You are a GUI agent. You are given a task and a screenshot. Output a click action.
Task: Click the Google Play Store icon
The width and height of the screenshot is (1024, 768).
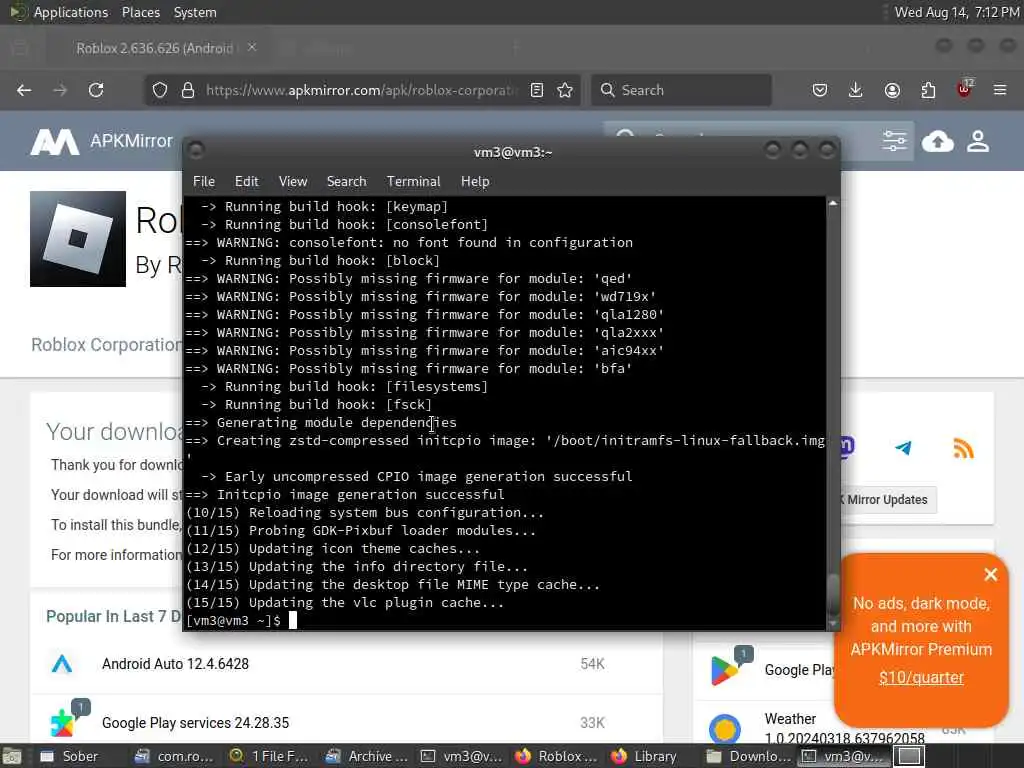pyautogui.click(x=725, y=670)
